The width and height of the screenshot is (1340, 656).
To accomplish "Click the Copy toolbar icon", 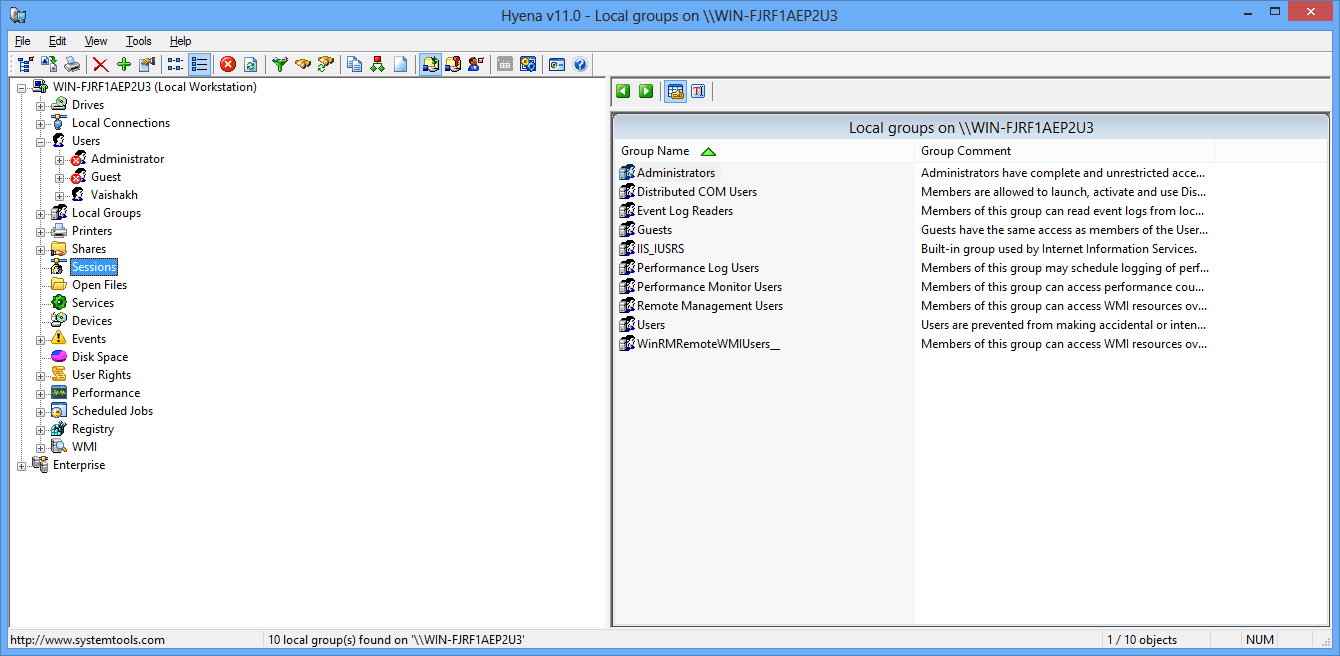I will [355, 64].
